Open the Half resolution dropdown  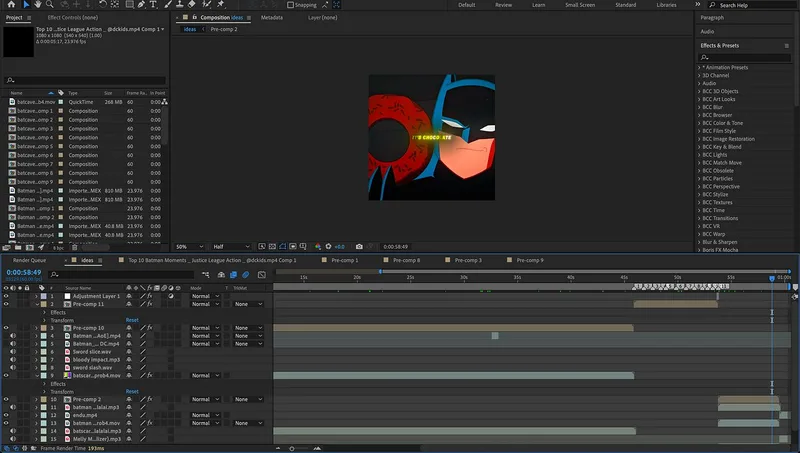(x=231, y=246)
